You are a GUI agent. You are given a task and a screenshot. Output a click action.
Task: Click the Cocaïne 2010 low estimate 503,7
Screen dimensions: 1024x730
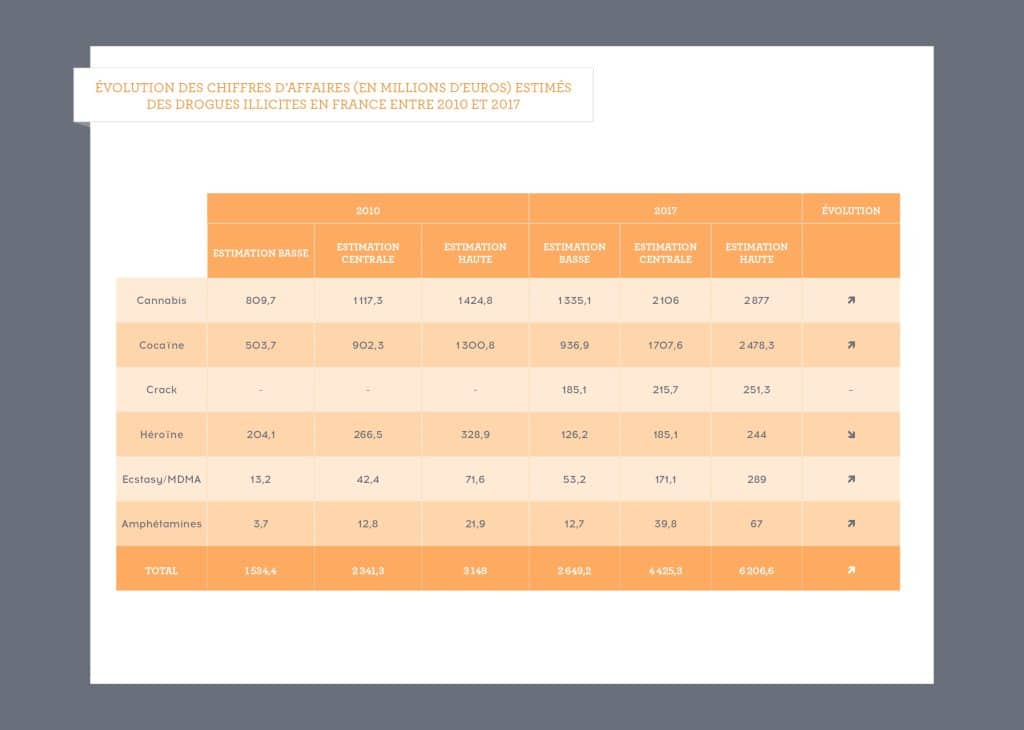click(260, 345)
